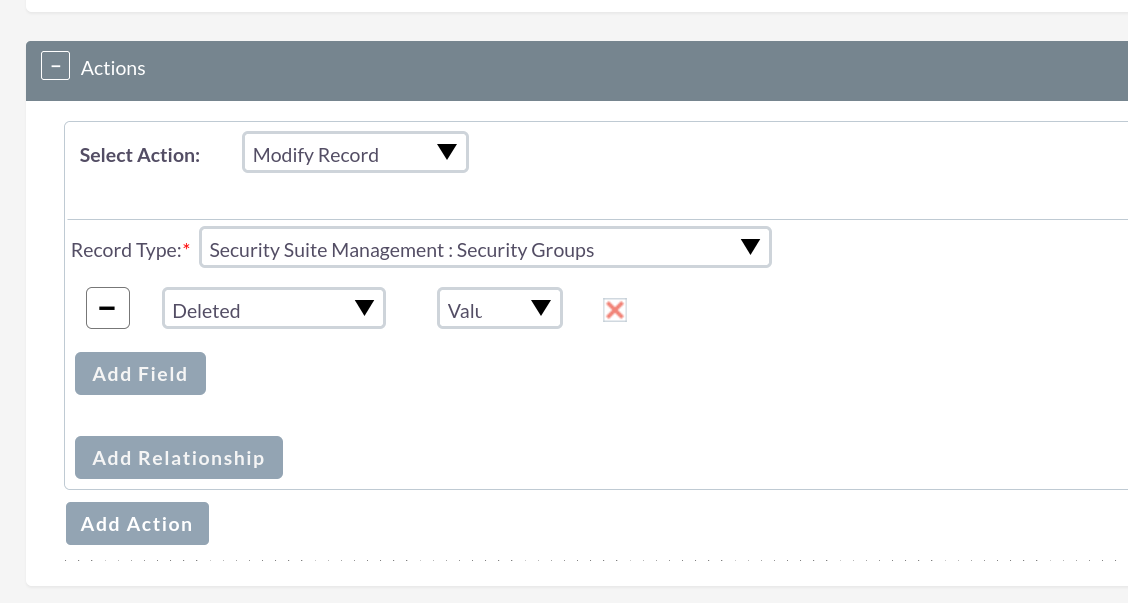Click the arrow on the Deleted field selector
The image size is (1128, 603).
click(365, 308)
